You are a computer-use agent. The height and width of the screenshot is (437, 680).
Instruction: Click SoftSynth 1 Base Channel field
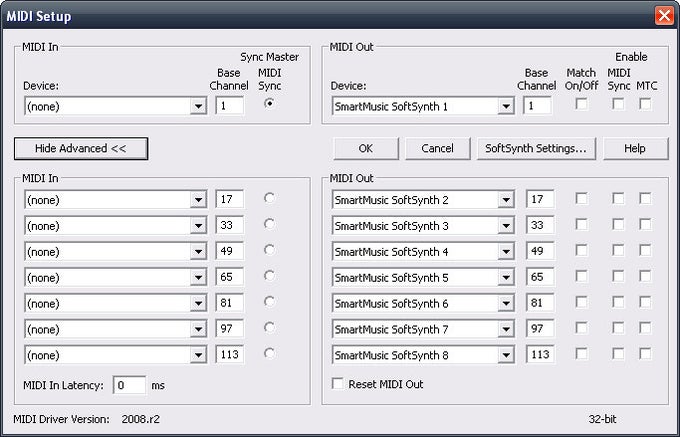coord(537,106)
